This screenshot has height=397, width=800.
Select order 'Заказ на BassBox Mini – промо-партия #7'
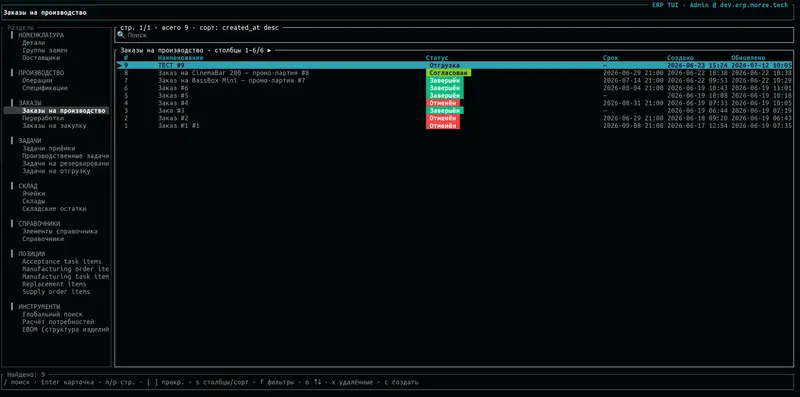pos(454,81)
